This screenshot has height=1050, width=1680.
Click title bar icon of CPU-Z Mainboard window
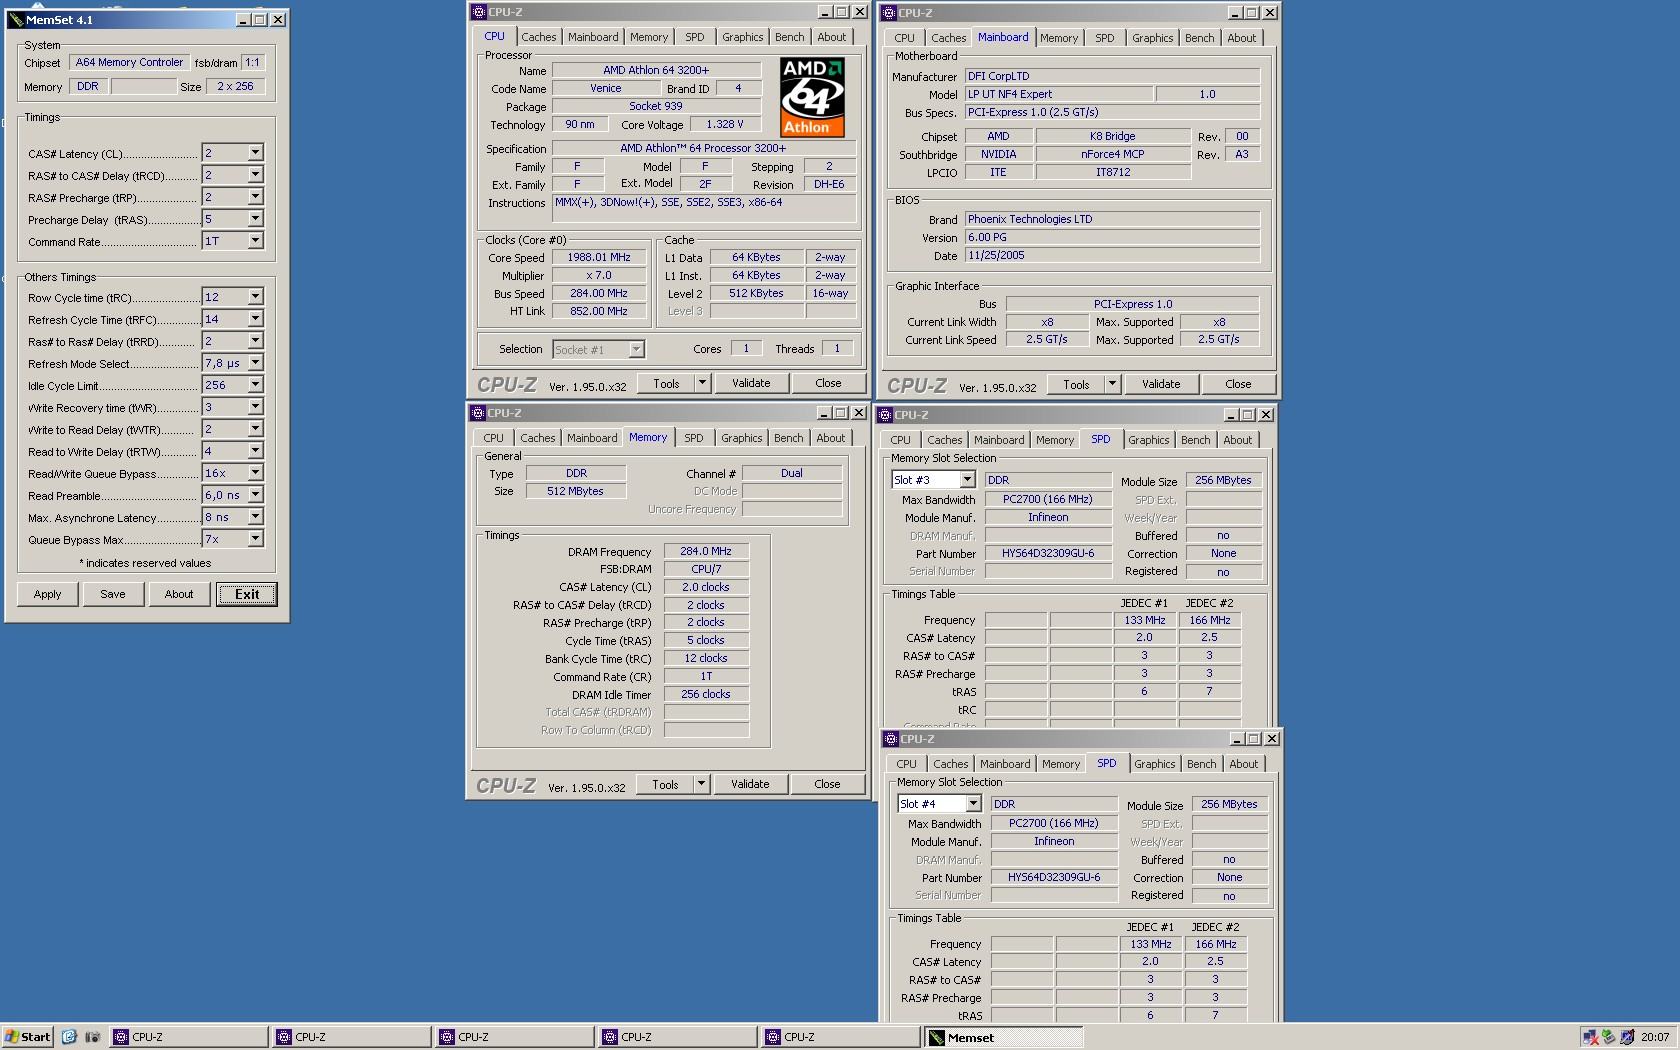(x=888, y=13)
